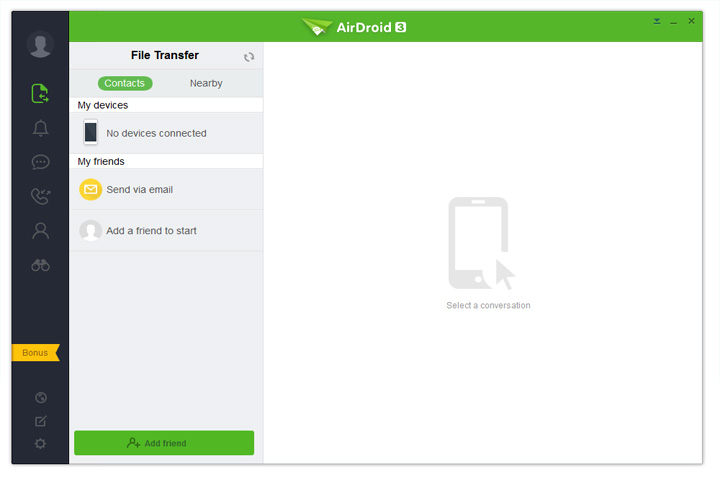Screen dimensions: 720x480
Task: Click the globe web icon in sidebar
Action: click(40, 397)
